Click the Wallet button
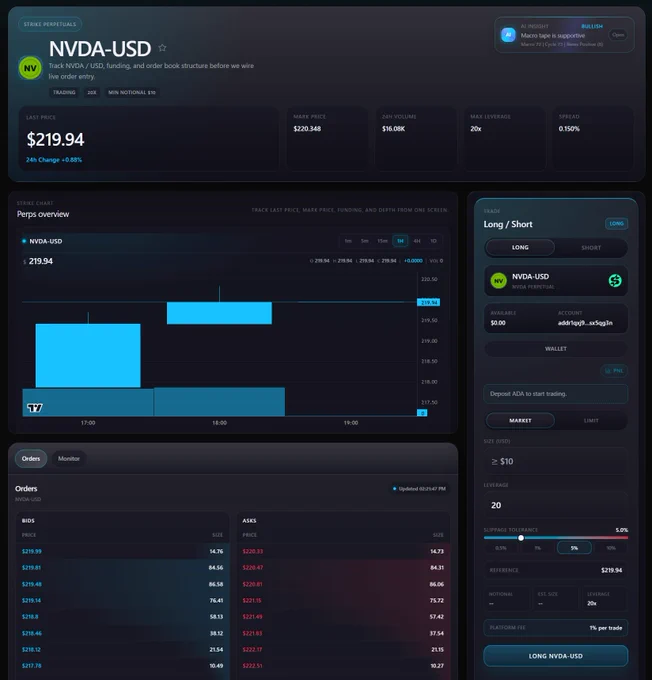This screenshot has width=652, height=680. pos(556,349)
